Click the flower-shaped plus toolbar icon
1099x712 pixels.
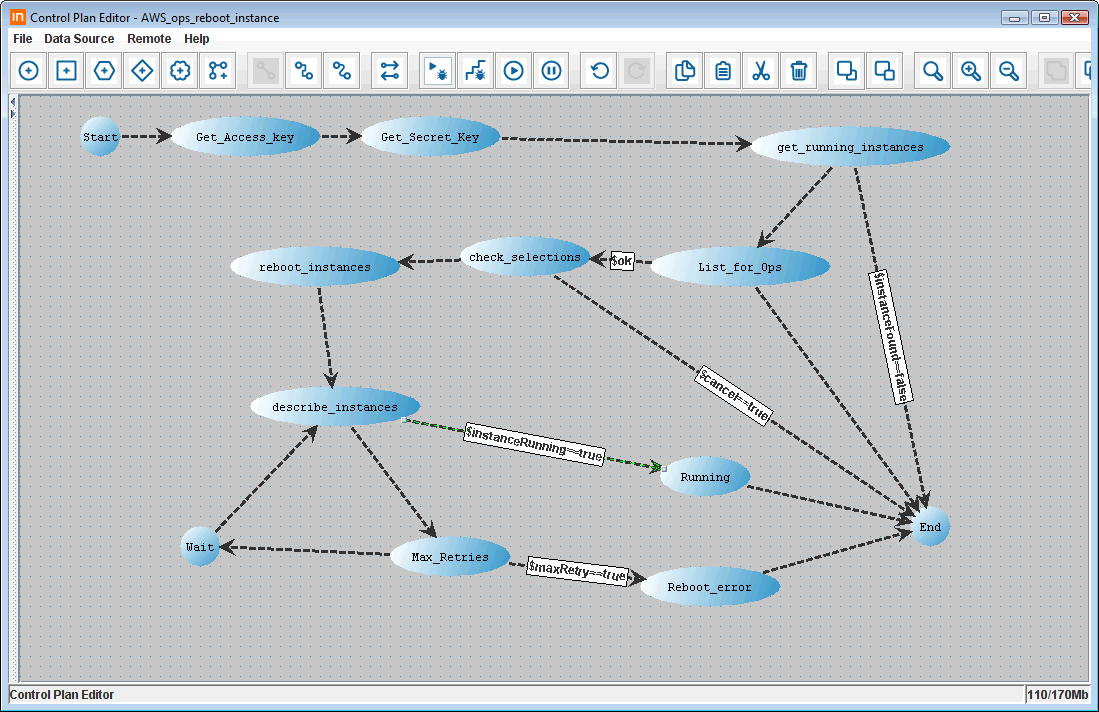pos(180,71)
